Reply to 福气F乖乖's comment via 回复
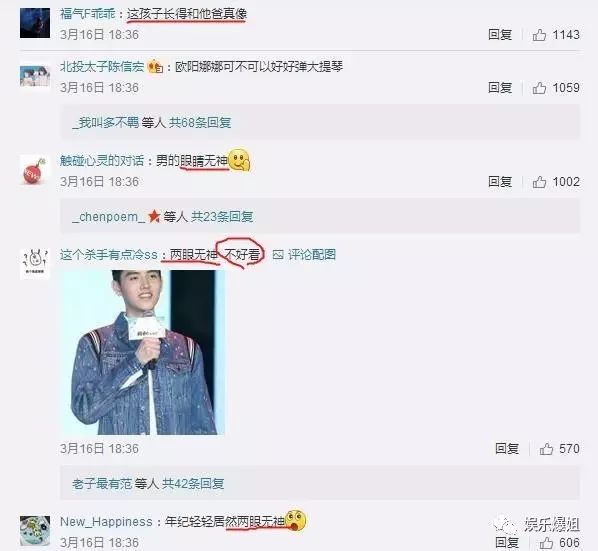Screen dimensions: 598x551 pos(500,35)
